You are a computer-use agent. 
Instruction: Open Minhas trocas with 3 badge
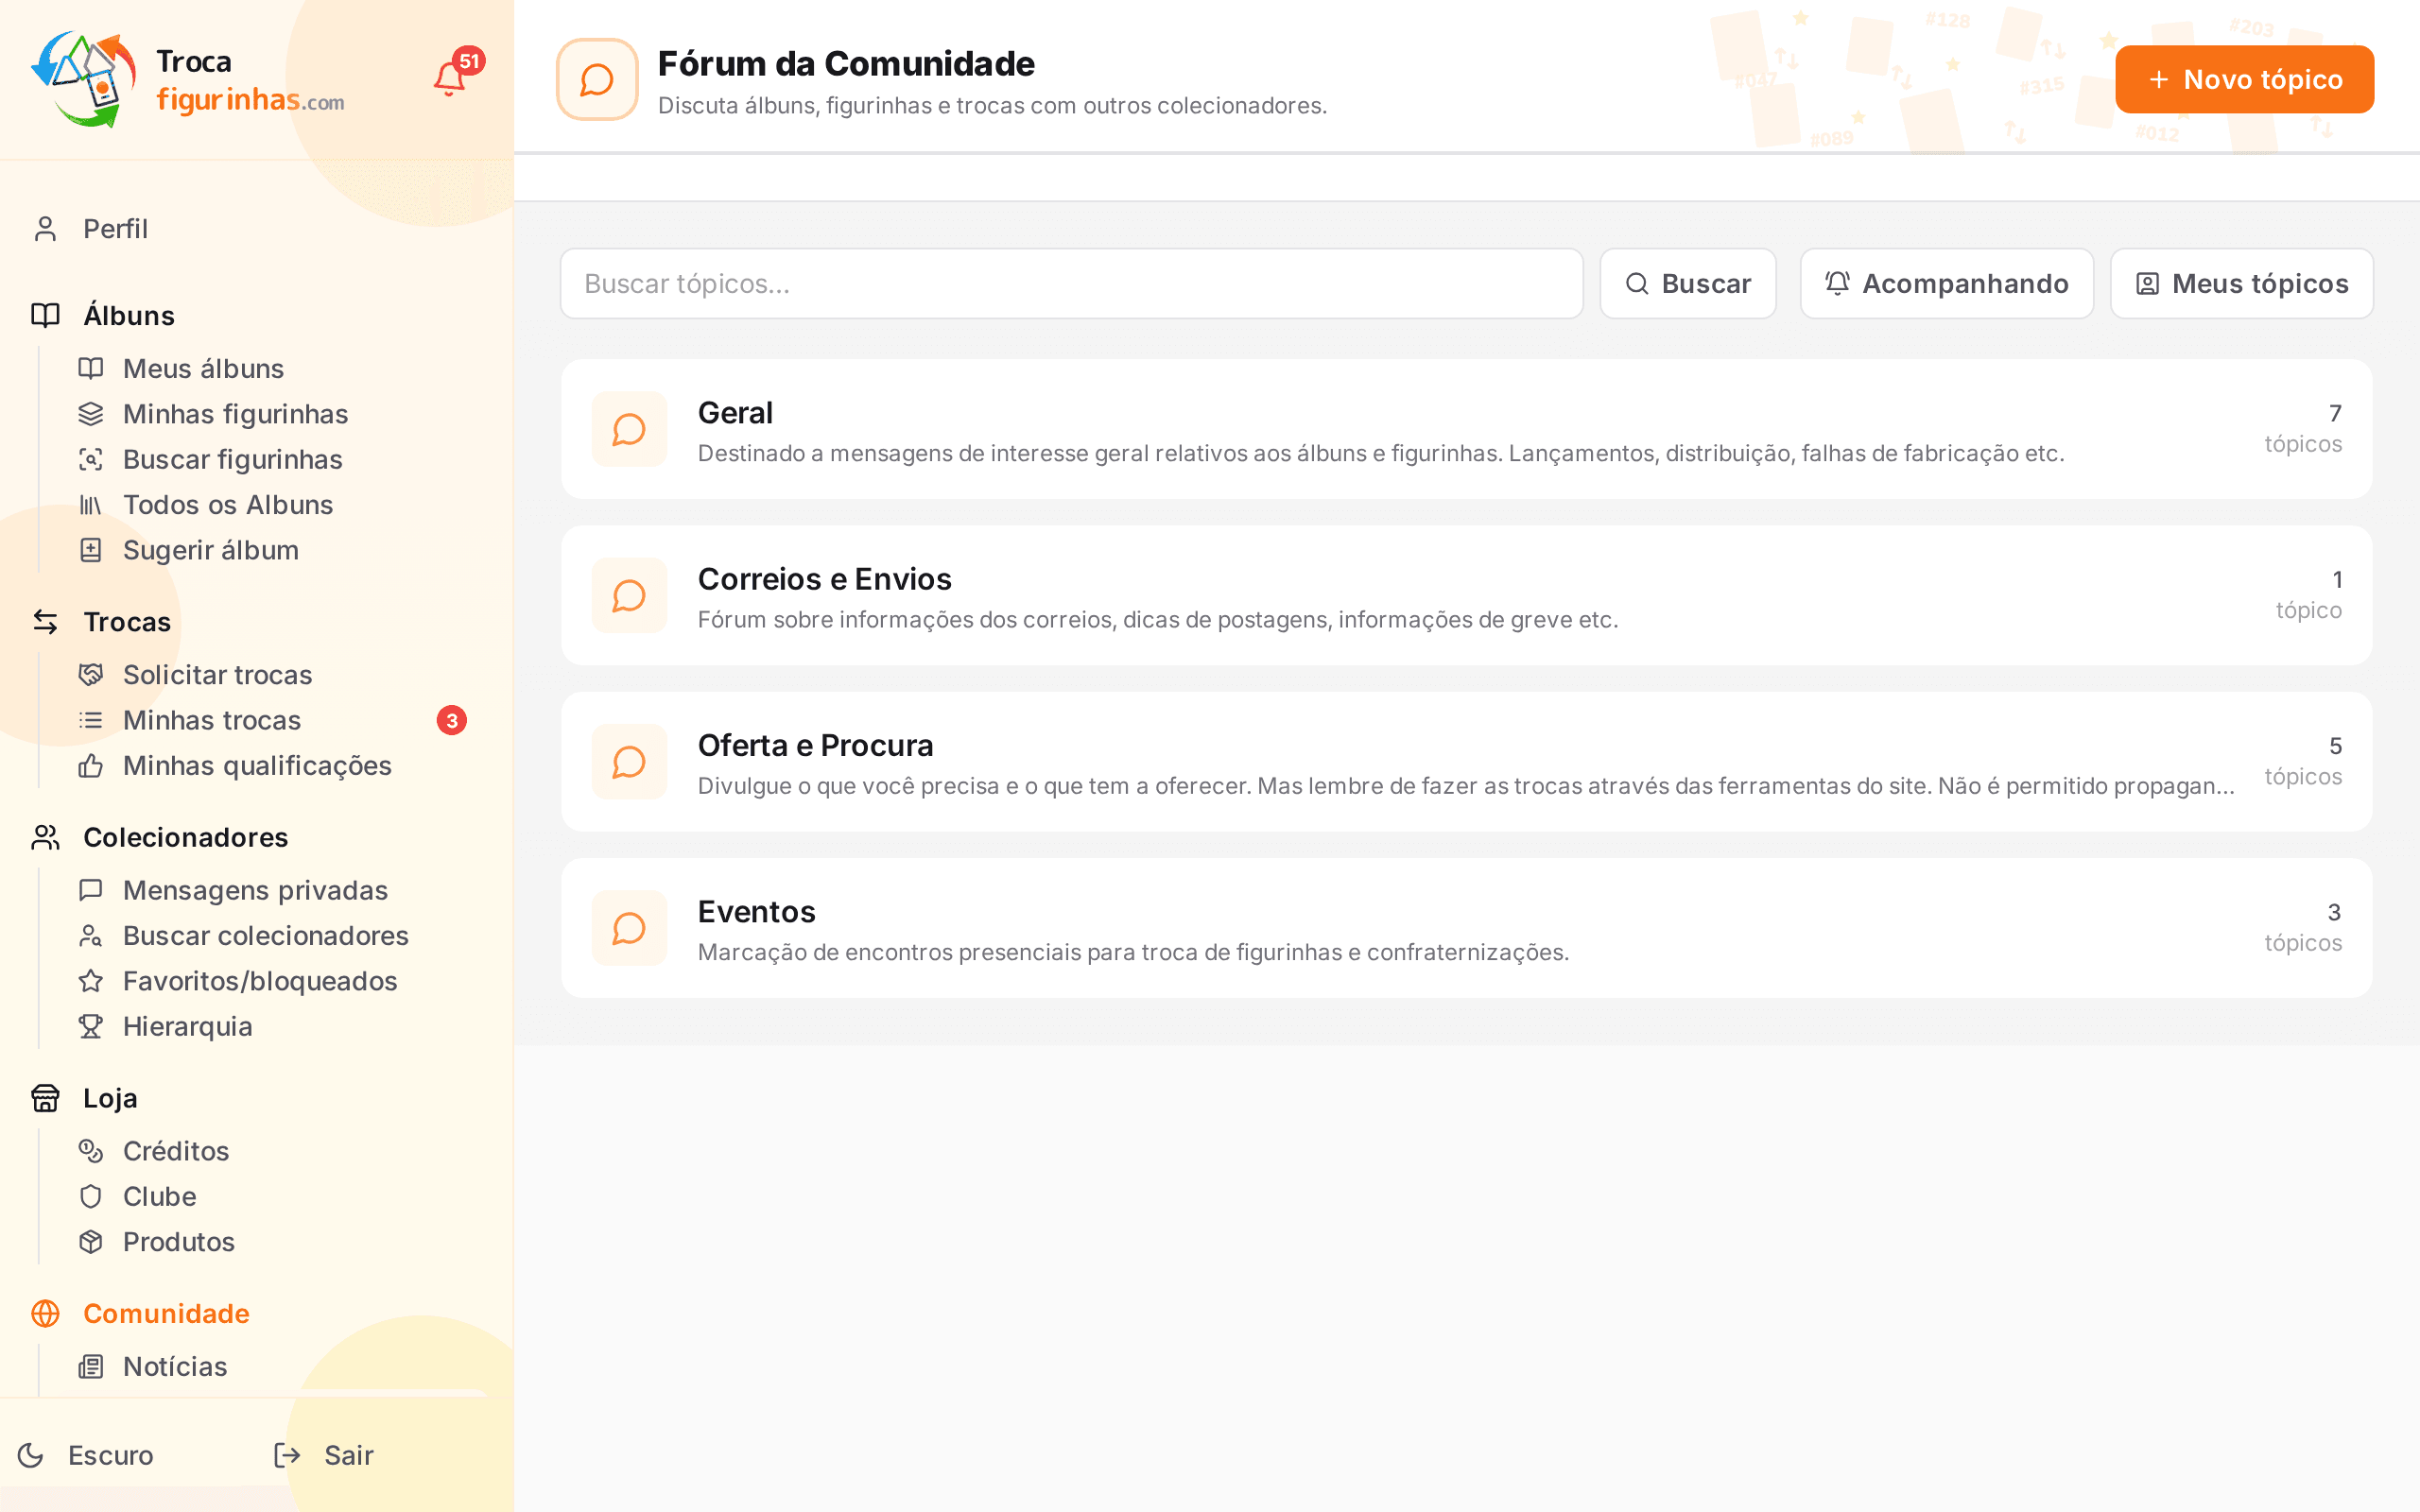(272, 720)
